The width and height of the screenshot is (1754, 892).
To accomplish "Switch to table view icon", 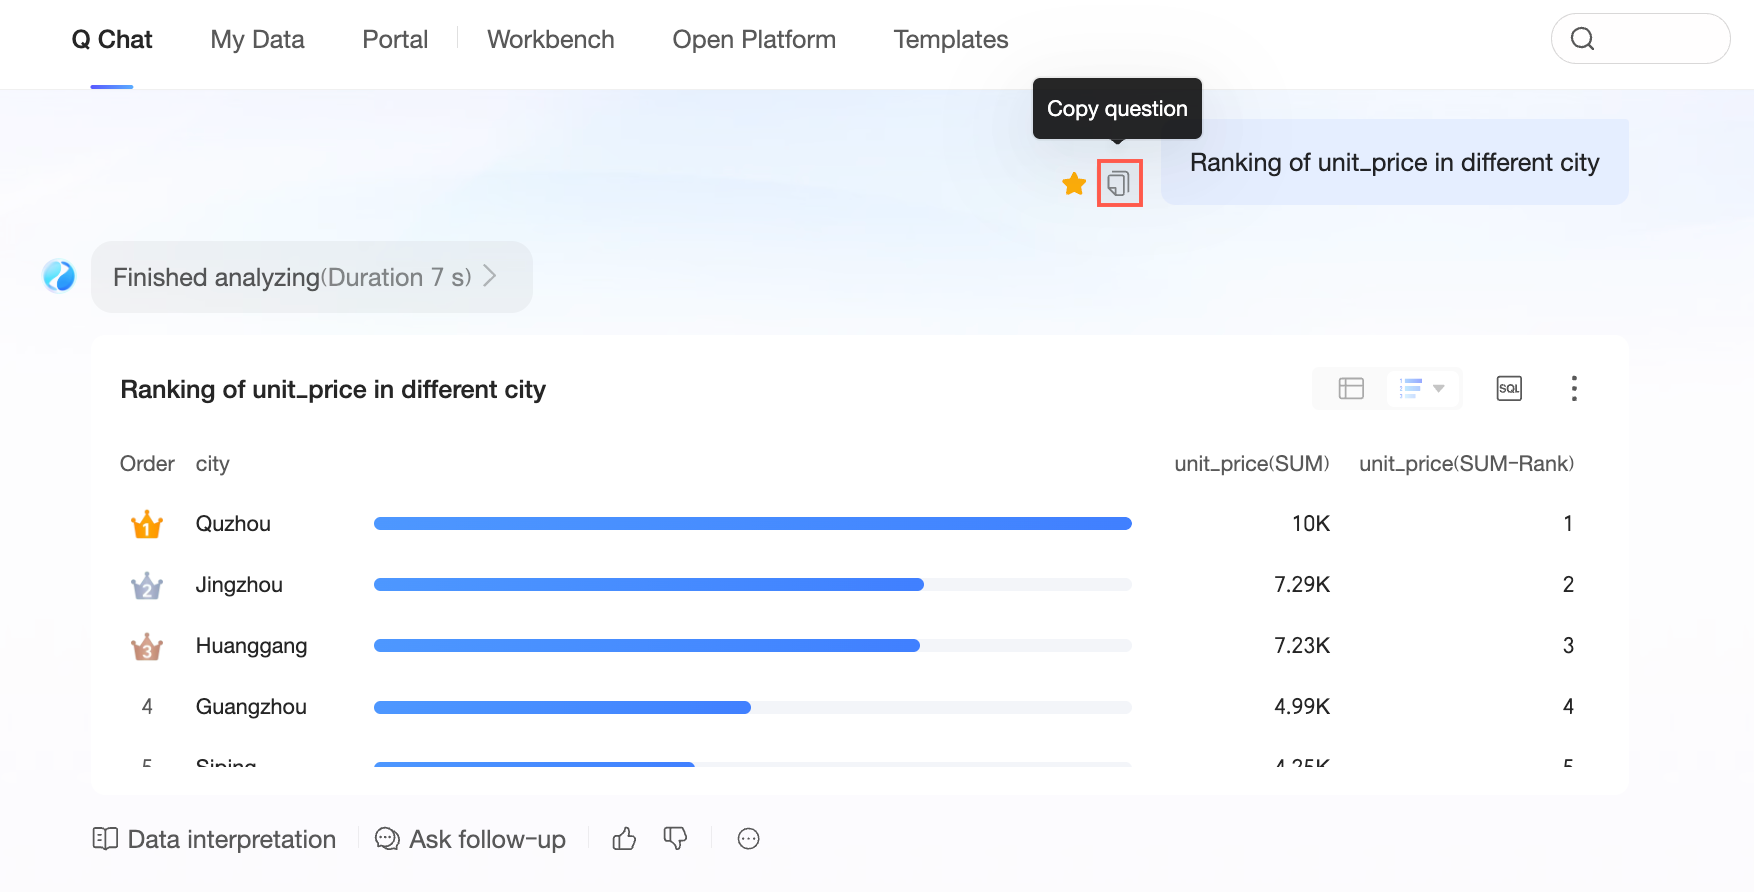I will (1351, 388).
